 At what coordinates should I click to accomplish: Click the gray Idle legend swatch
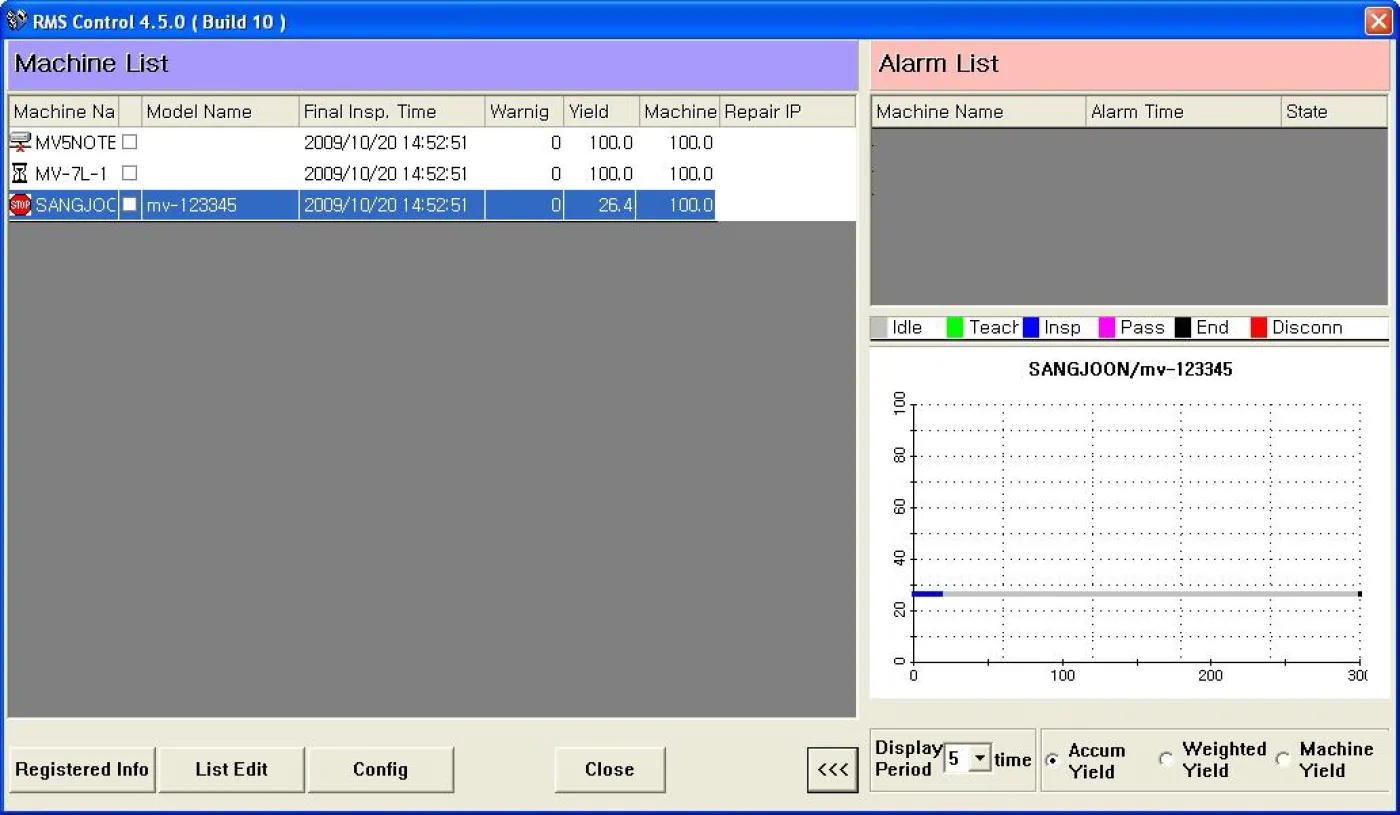pyautogui.click(x=879, y=327)
